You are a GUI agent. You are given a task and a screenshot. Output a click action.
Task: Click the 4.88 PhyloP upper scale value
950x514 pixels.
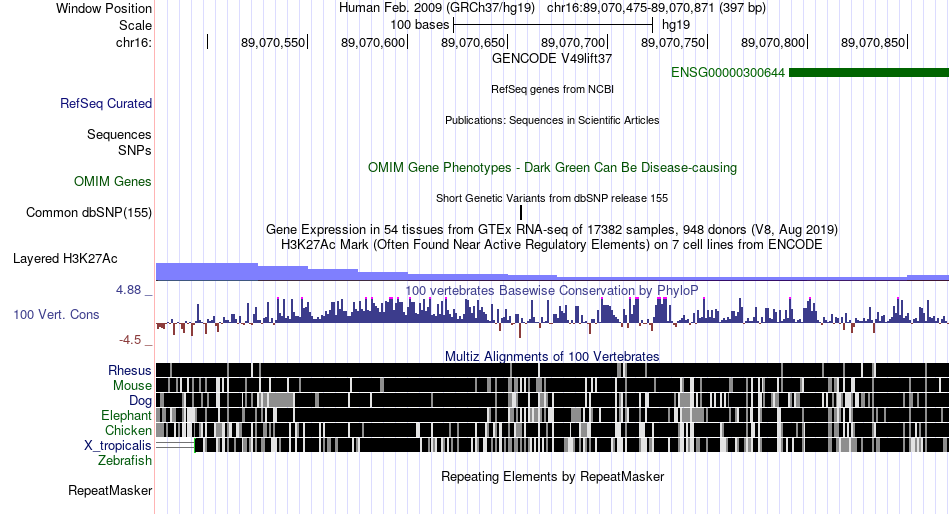coord(128,290)
